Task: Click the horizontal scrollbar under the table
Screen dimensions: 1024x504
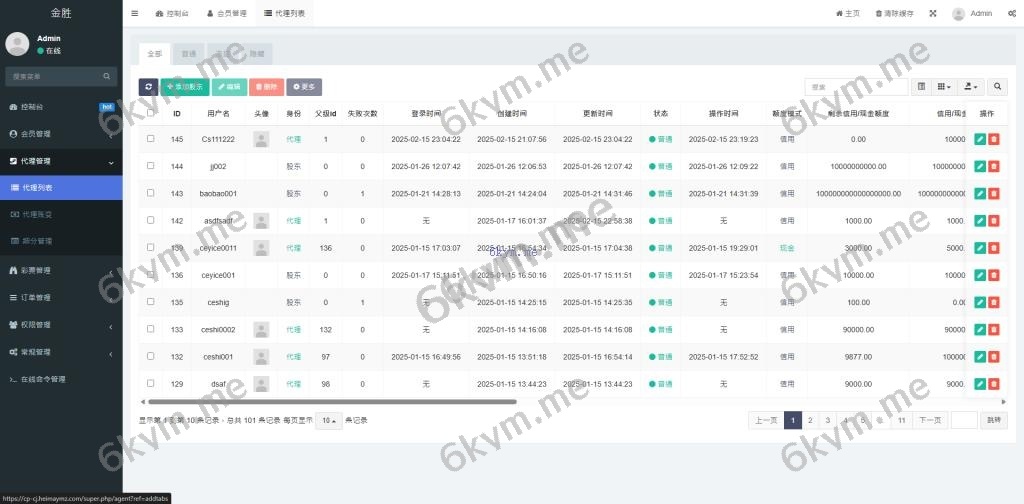Action: (x=332, y=402)
